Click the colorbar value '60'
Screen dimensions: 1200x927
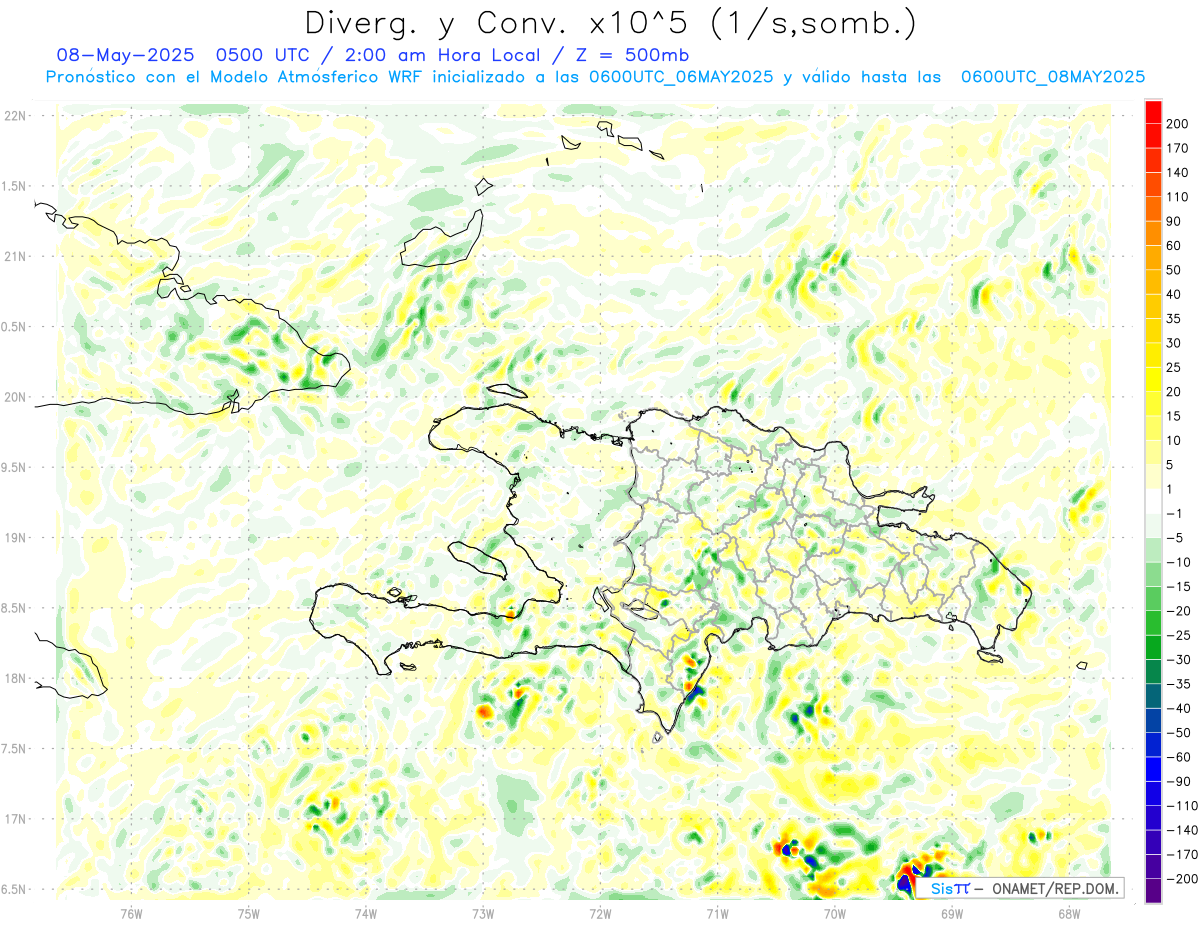click(x=1174, y=246)
